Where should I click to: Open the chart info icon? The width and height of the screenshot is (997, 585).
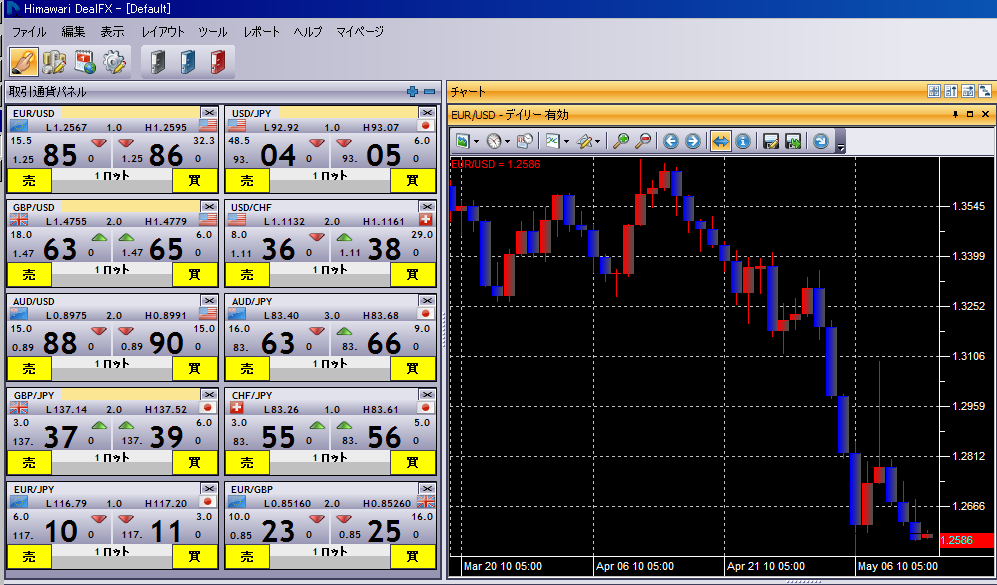[x=743, y=142]
